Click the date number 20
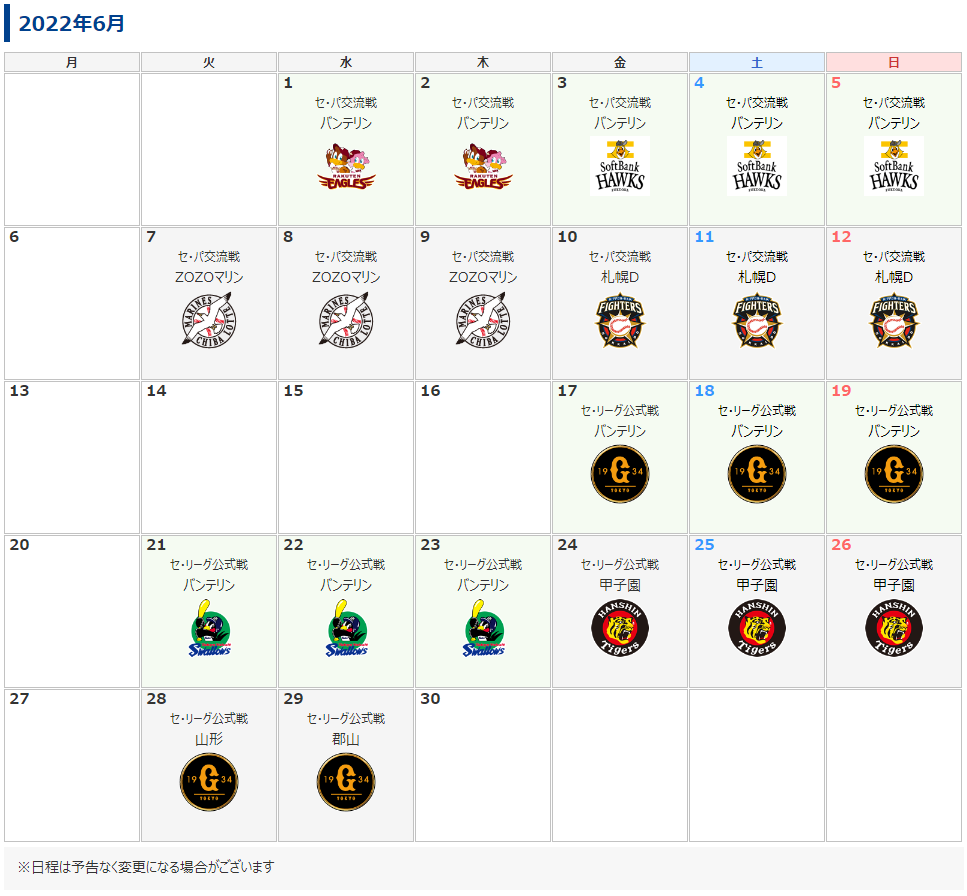The height and width of the screenshot is (896, 967). pyautogui.click(x=19, y=545)
